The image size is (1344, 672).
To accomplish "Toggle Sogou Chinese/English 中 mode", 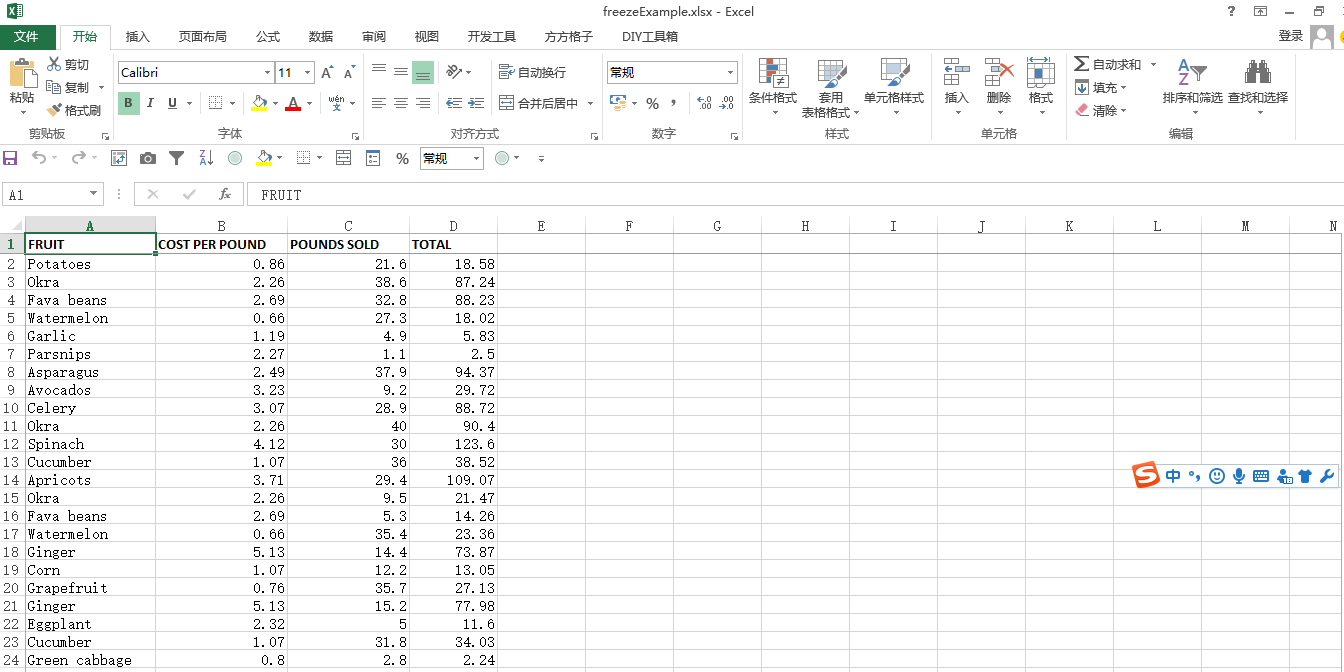I will pyautogui.click(x=1173, y=476).
